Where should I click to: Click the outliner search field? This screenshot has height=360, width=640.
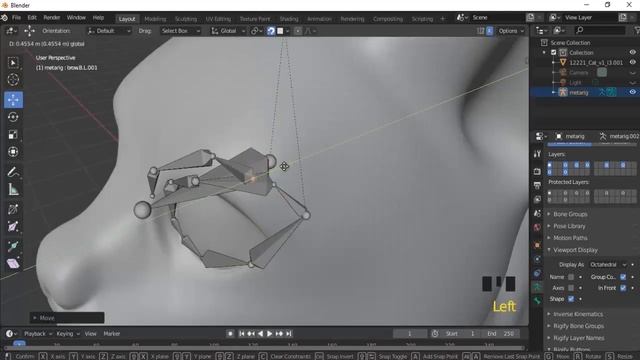point(600,30)
